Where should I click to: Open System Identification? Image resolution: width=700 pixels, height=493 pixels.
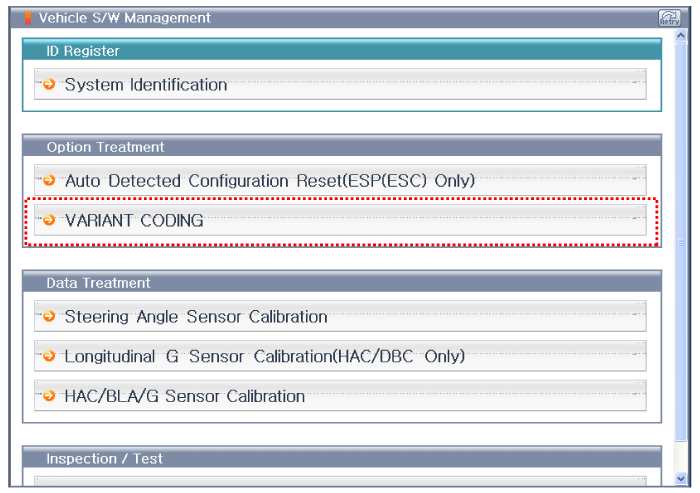pyautogui.click(x=146, y=85)
